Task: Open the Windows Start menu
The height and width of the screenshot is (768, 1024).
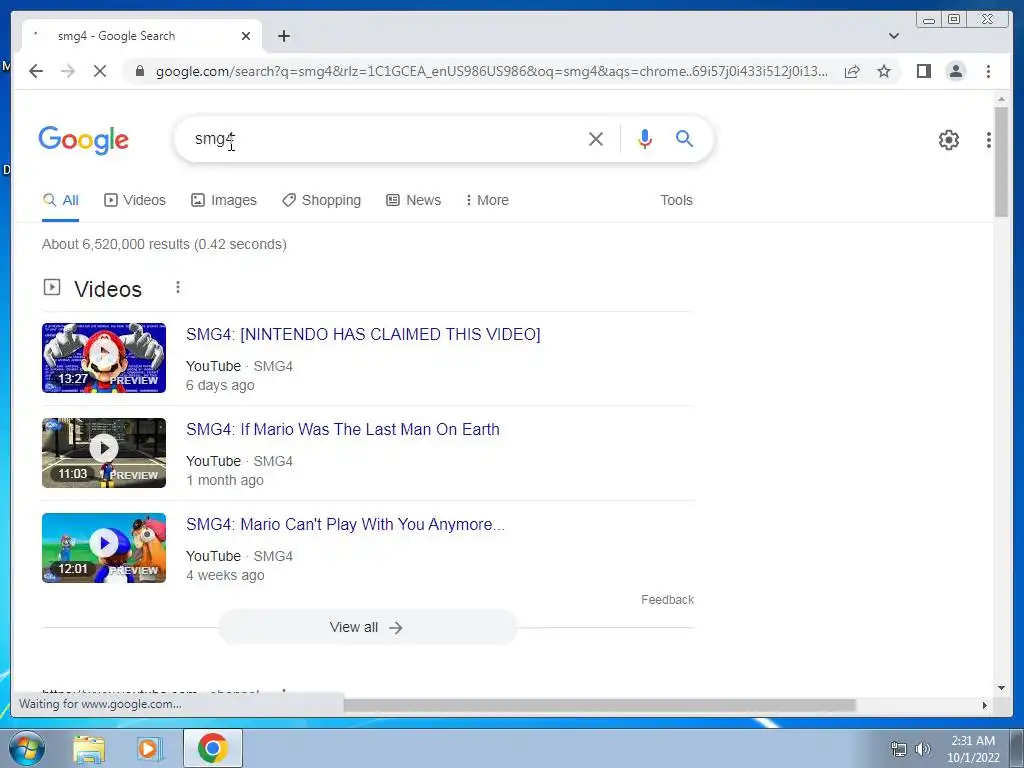Action: point(27,748)
